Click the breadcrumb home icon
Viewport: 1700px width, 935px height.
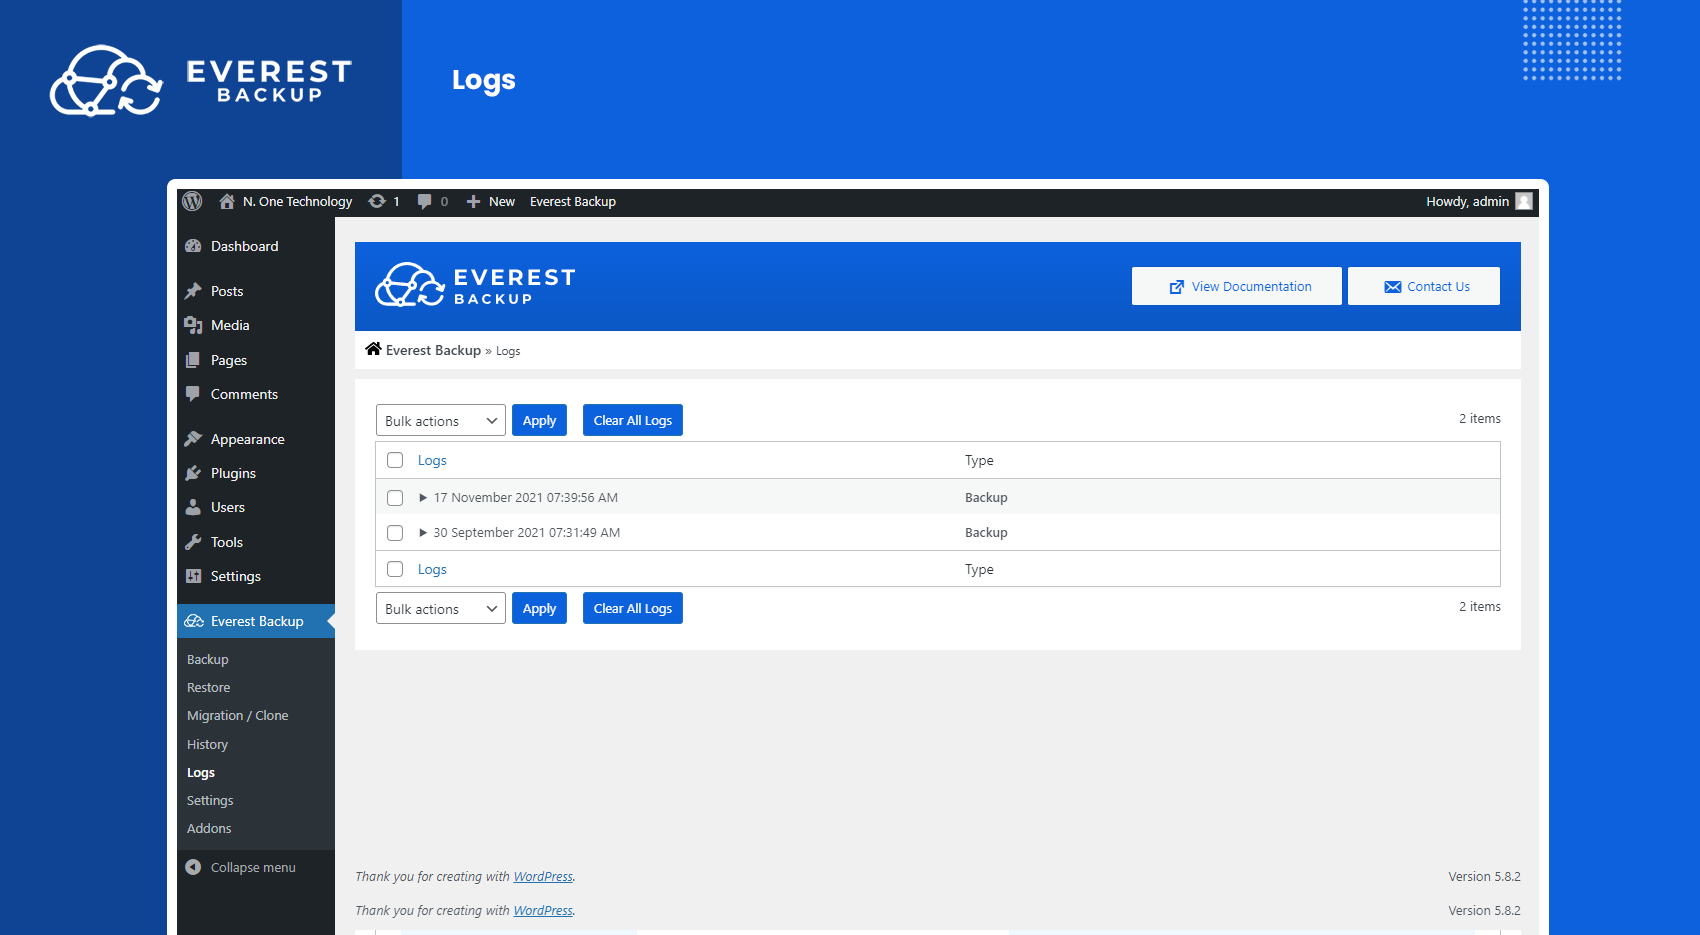[x=373, y=349]
